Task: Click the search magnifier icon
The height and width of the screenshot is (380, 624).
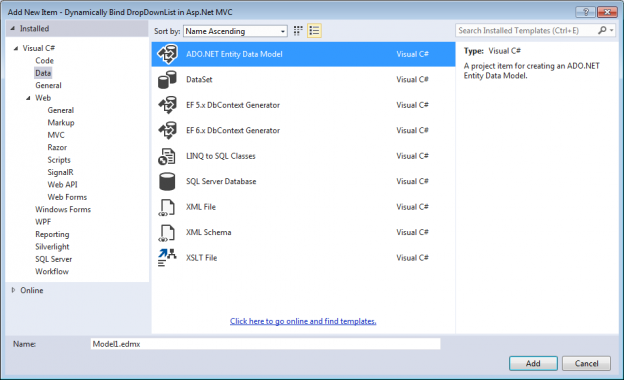Action: (x=602, y=30)
